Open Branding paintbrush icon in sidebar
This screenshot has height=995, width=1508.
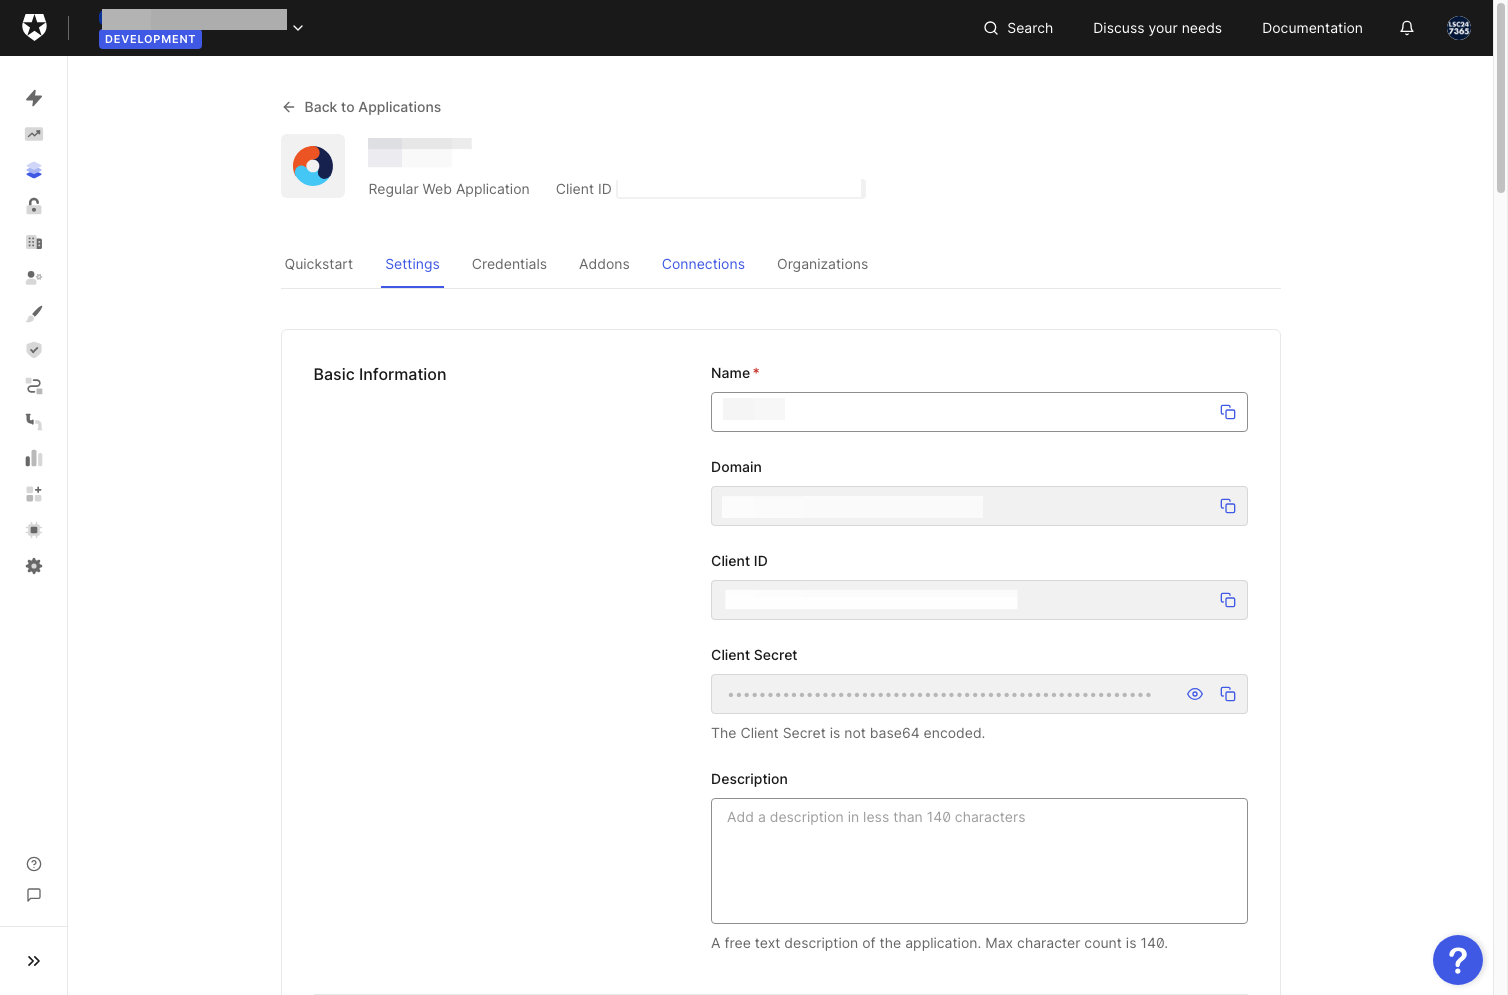(x=34, y=314)
